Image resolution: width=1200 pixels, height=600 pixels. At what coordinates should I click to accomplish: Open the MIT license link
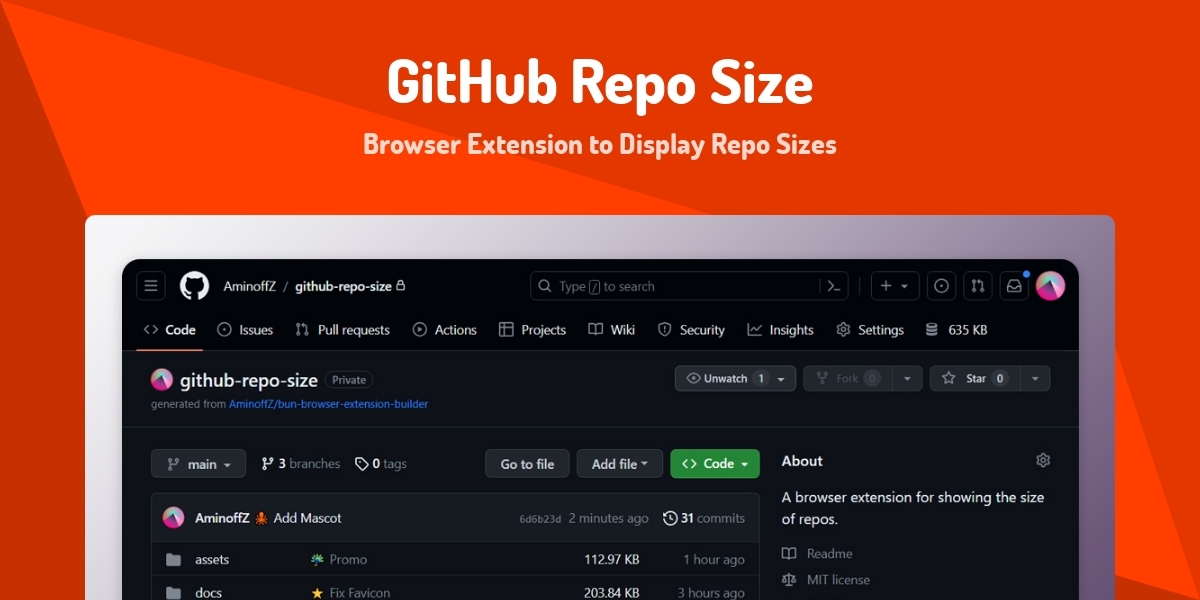tap(838, 579)
